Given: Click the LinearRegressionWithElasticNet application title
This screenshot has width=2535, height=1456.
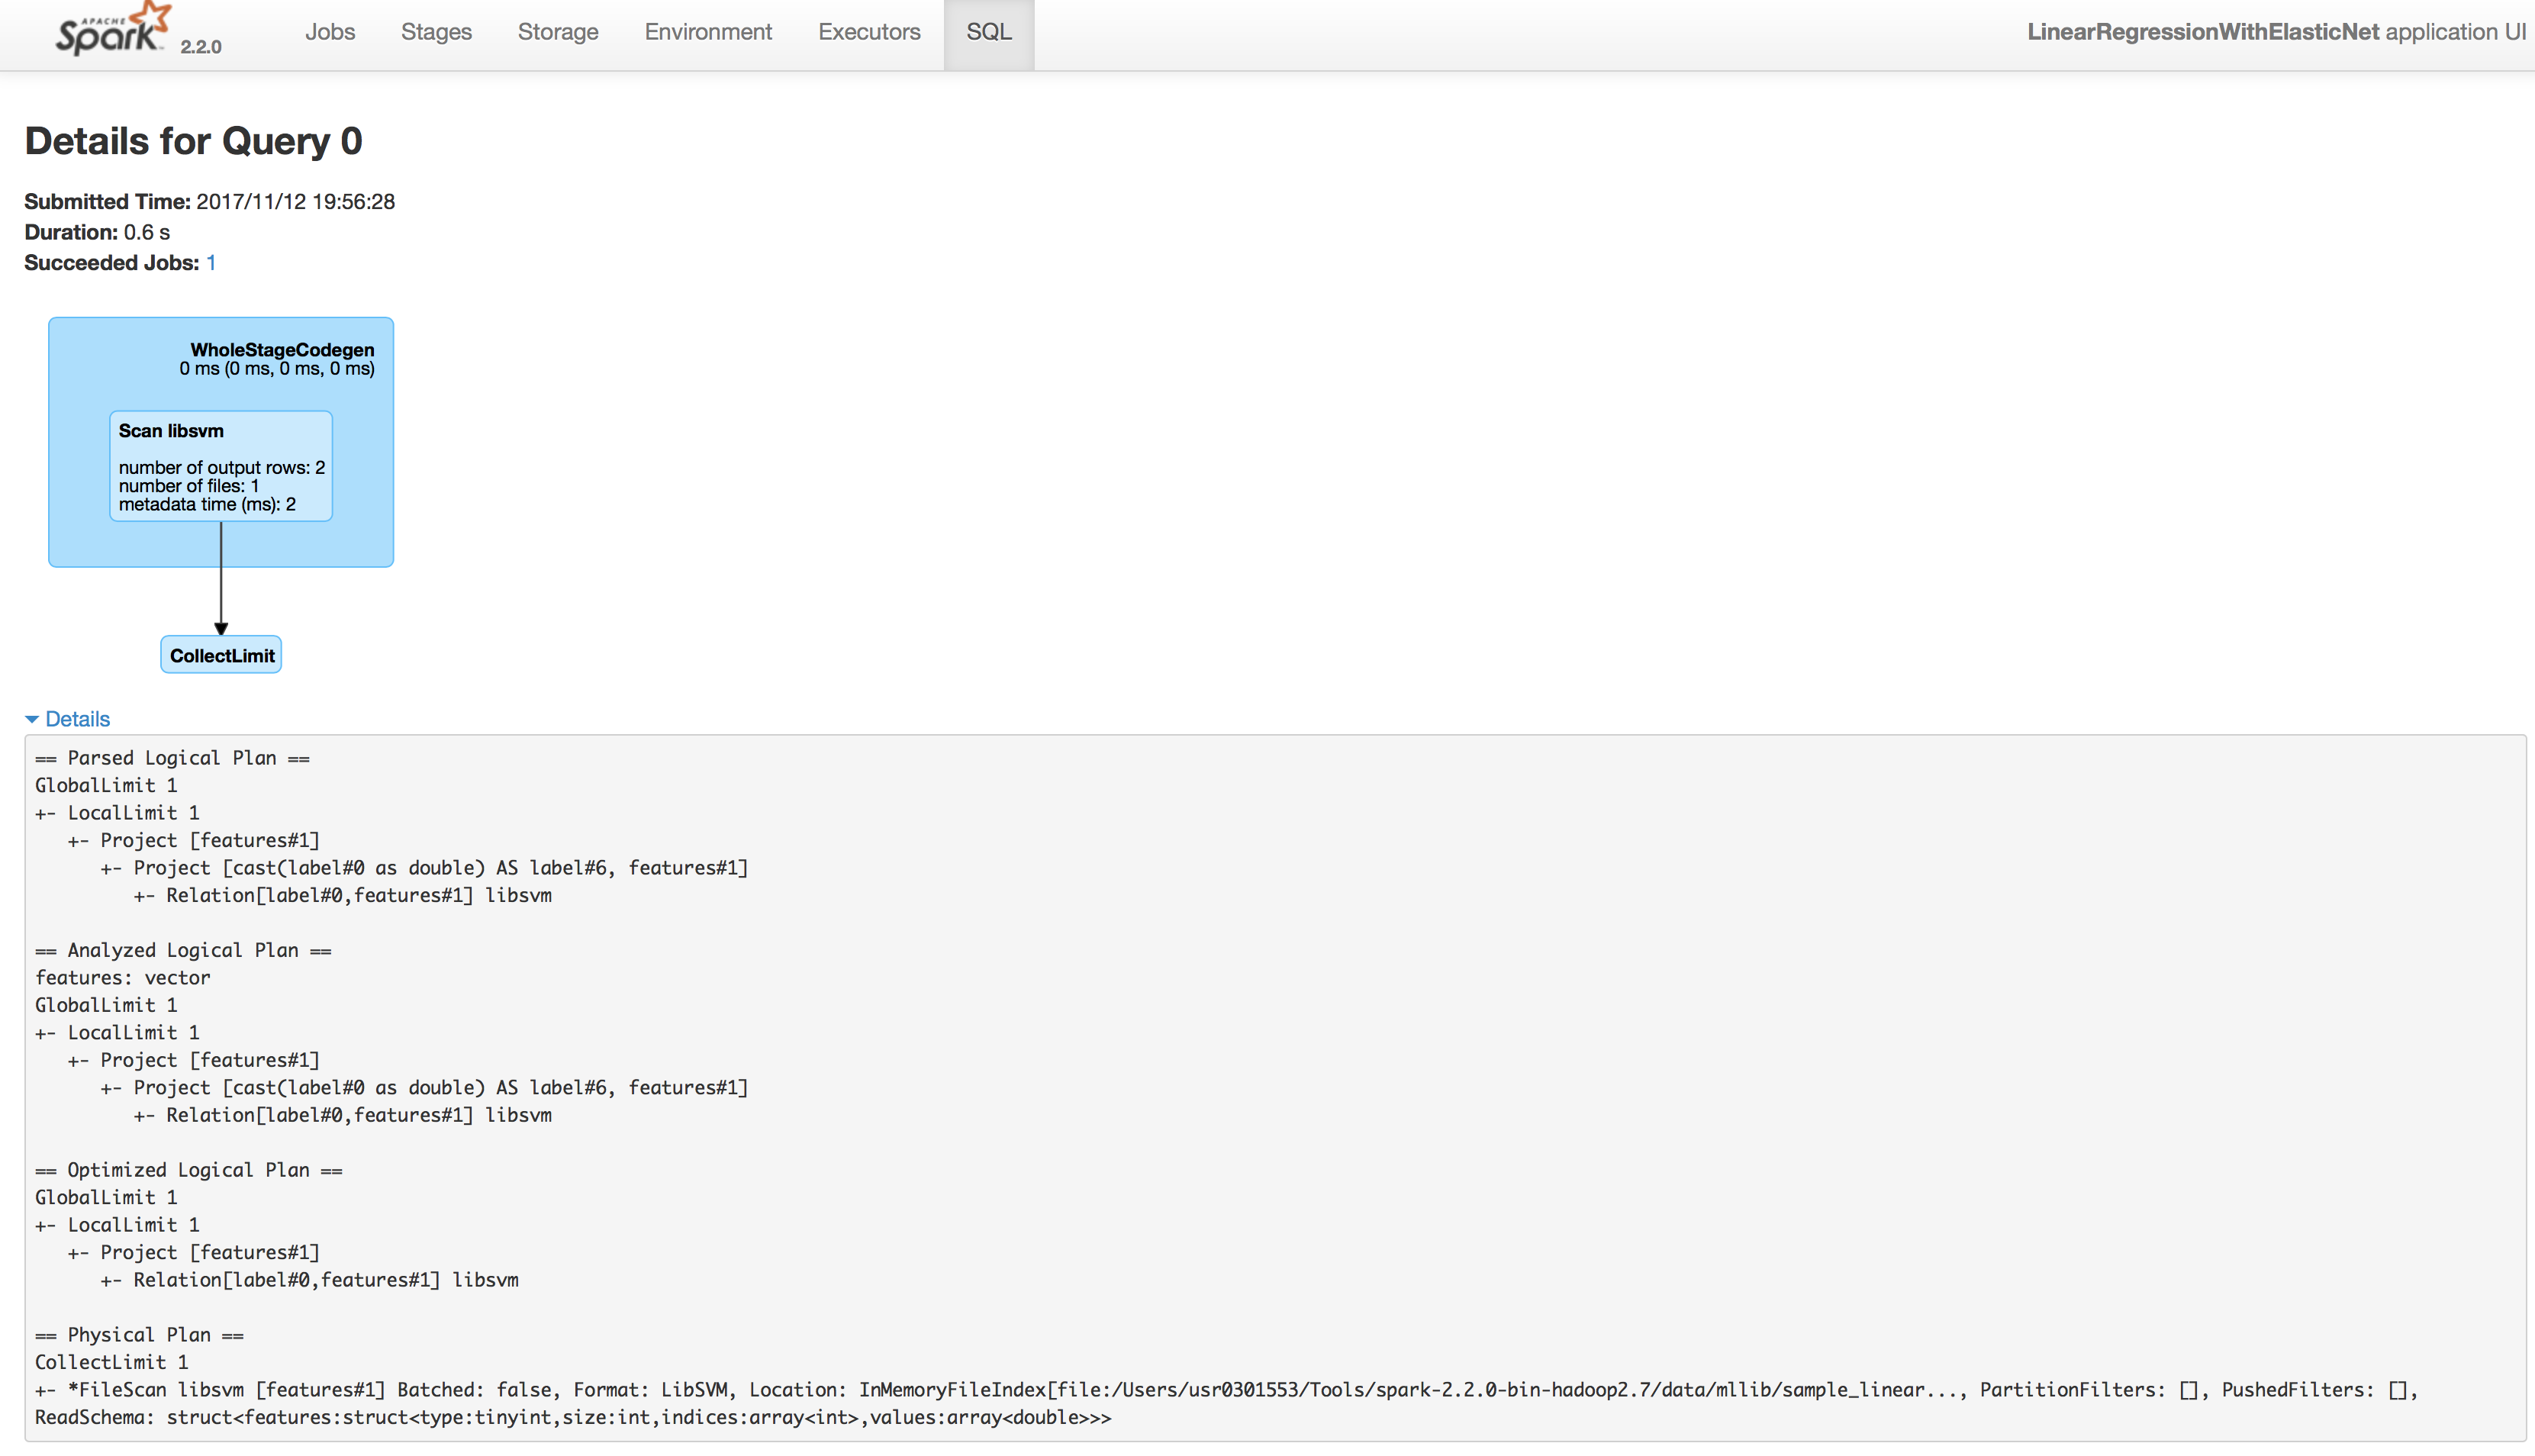Looking at the screenshot, I should click(2202, 32).
